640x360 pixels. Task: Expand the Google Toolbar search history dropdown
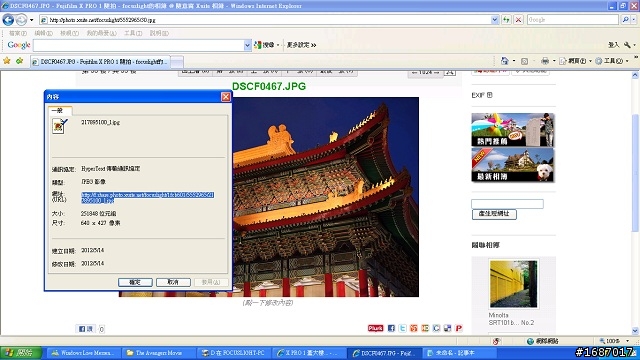[247, 45]
